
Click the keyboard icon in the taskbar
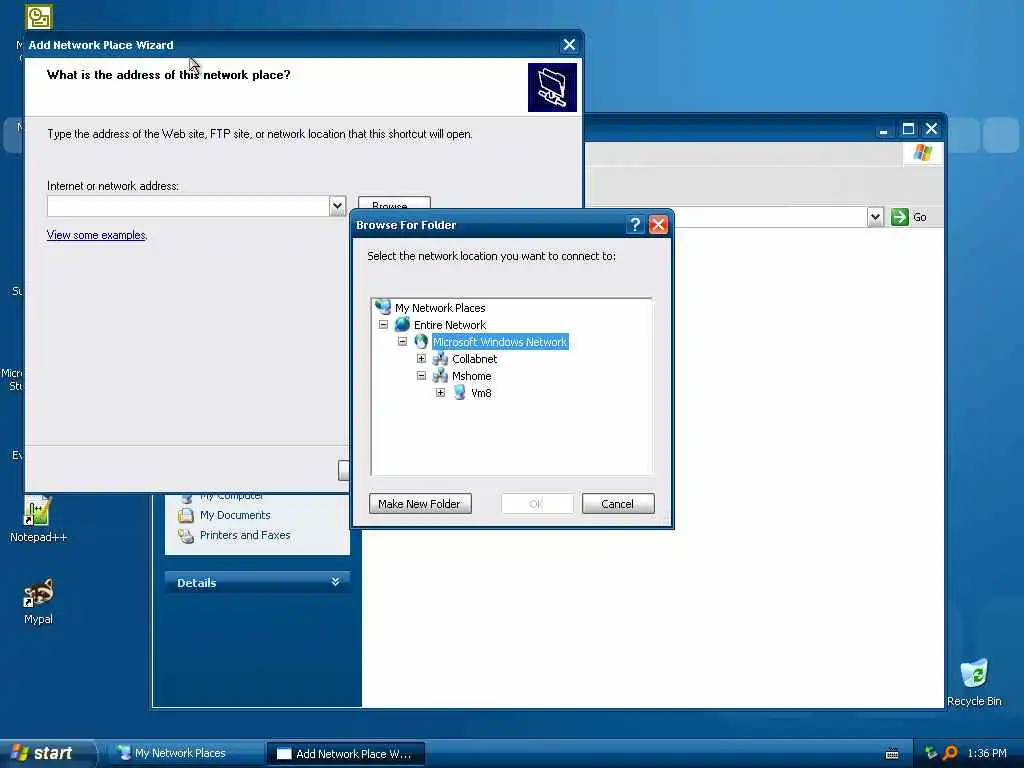892,754
